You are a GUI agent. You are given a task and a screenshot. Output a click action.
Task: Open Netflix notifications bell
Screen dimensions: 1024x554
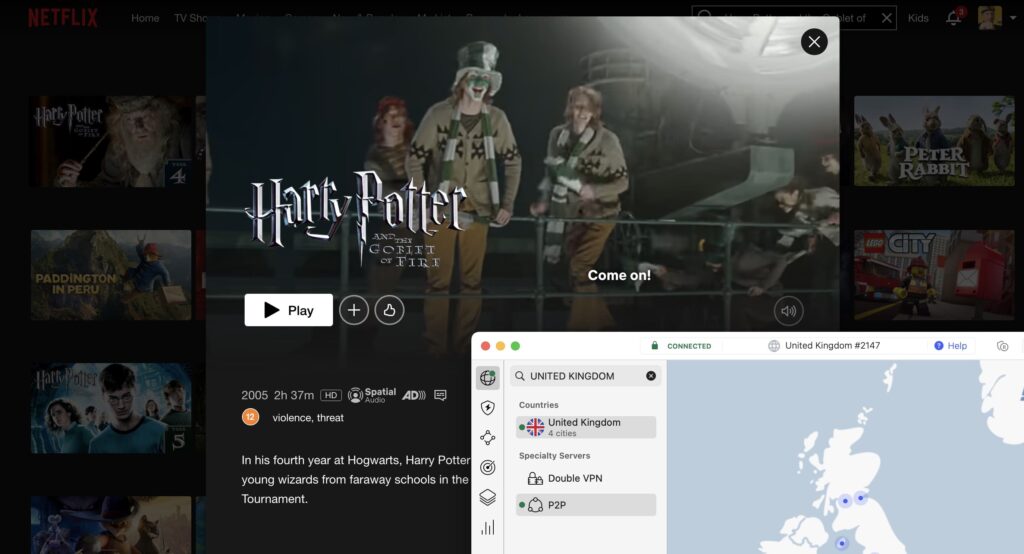(x=954, y=18)
